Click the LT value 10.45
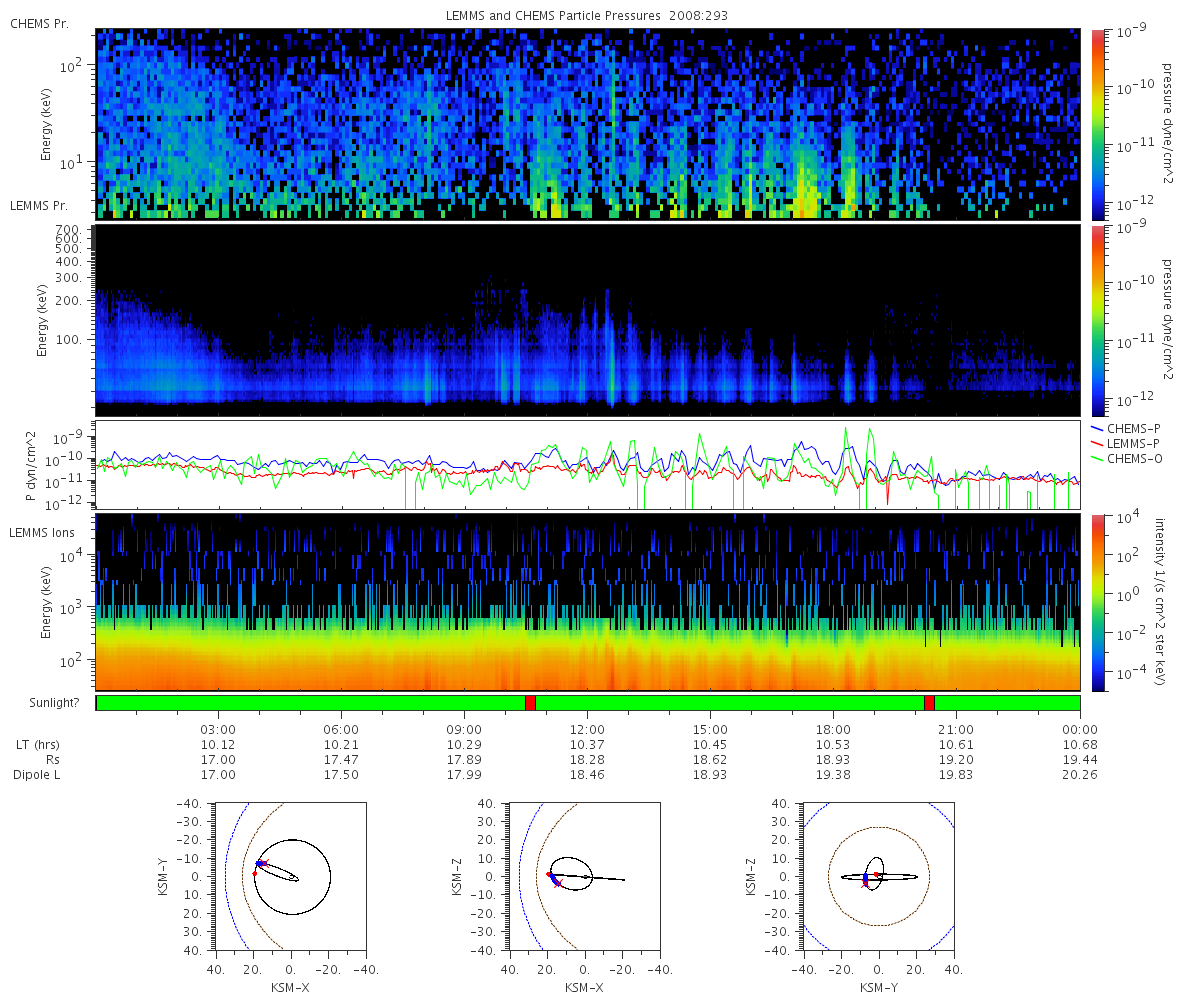Screen dimensions: 1200x1000 (x=710, y=745)
